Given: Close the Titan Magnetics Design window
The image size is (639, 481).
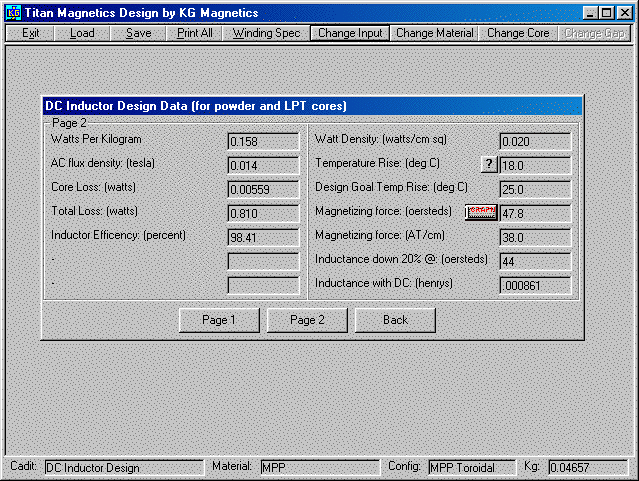Looking at the screenshot, I should coord(624,13).
